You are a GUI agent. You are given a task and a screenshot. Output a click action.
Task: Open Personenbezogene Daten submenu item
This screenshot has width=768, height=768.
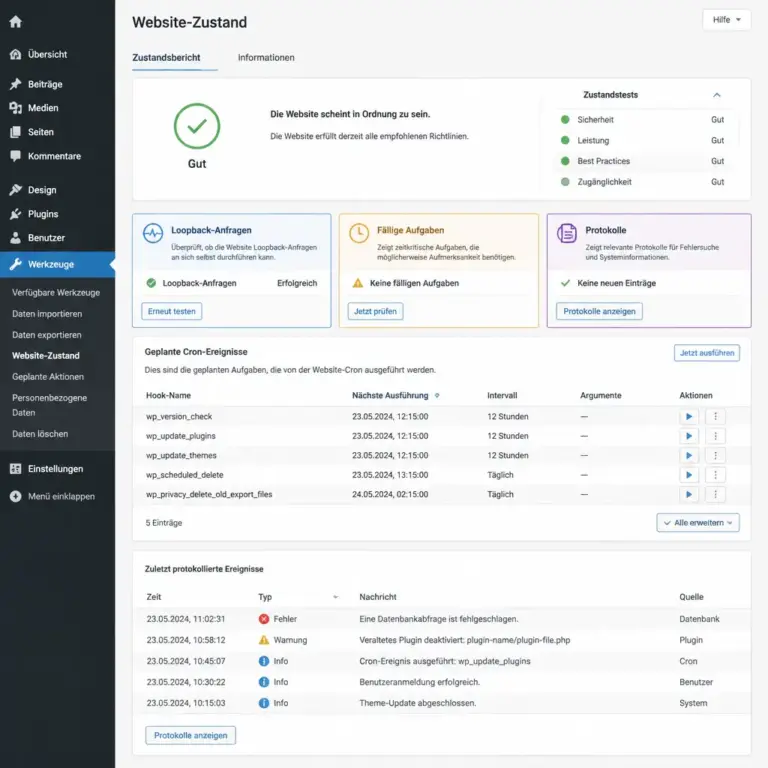click(x=49, y=405)
